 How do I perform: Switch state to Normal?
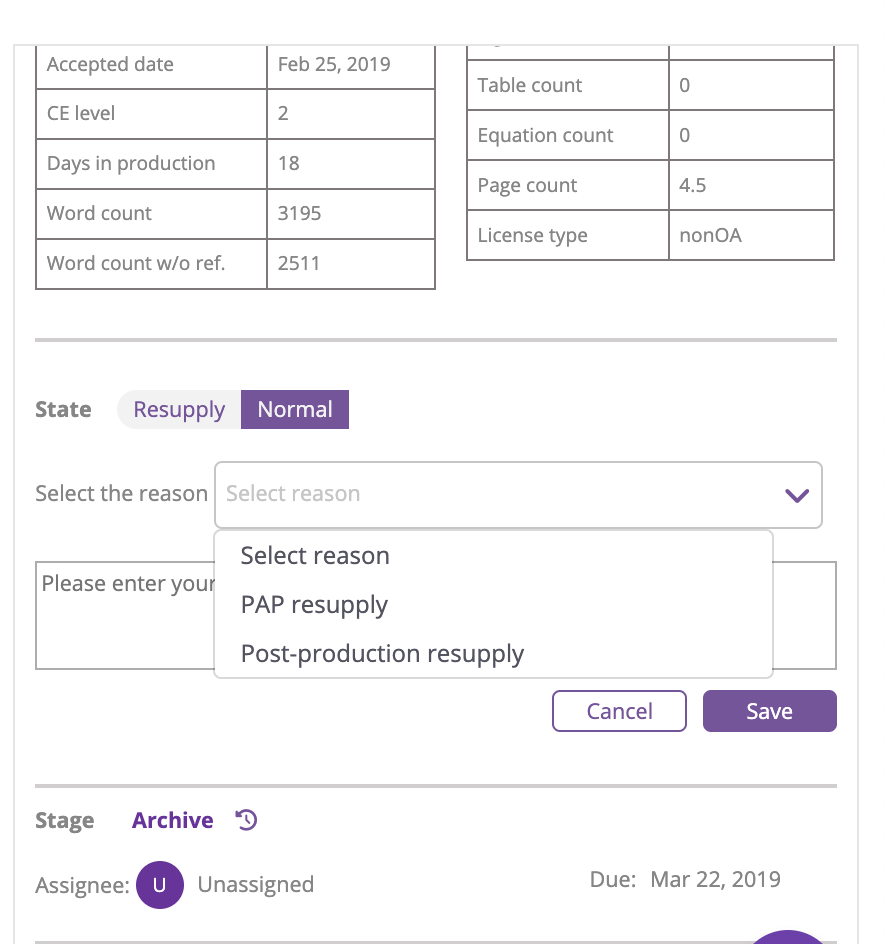tap(295, 409)
